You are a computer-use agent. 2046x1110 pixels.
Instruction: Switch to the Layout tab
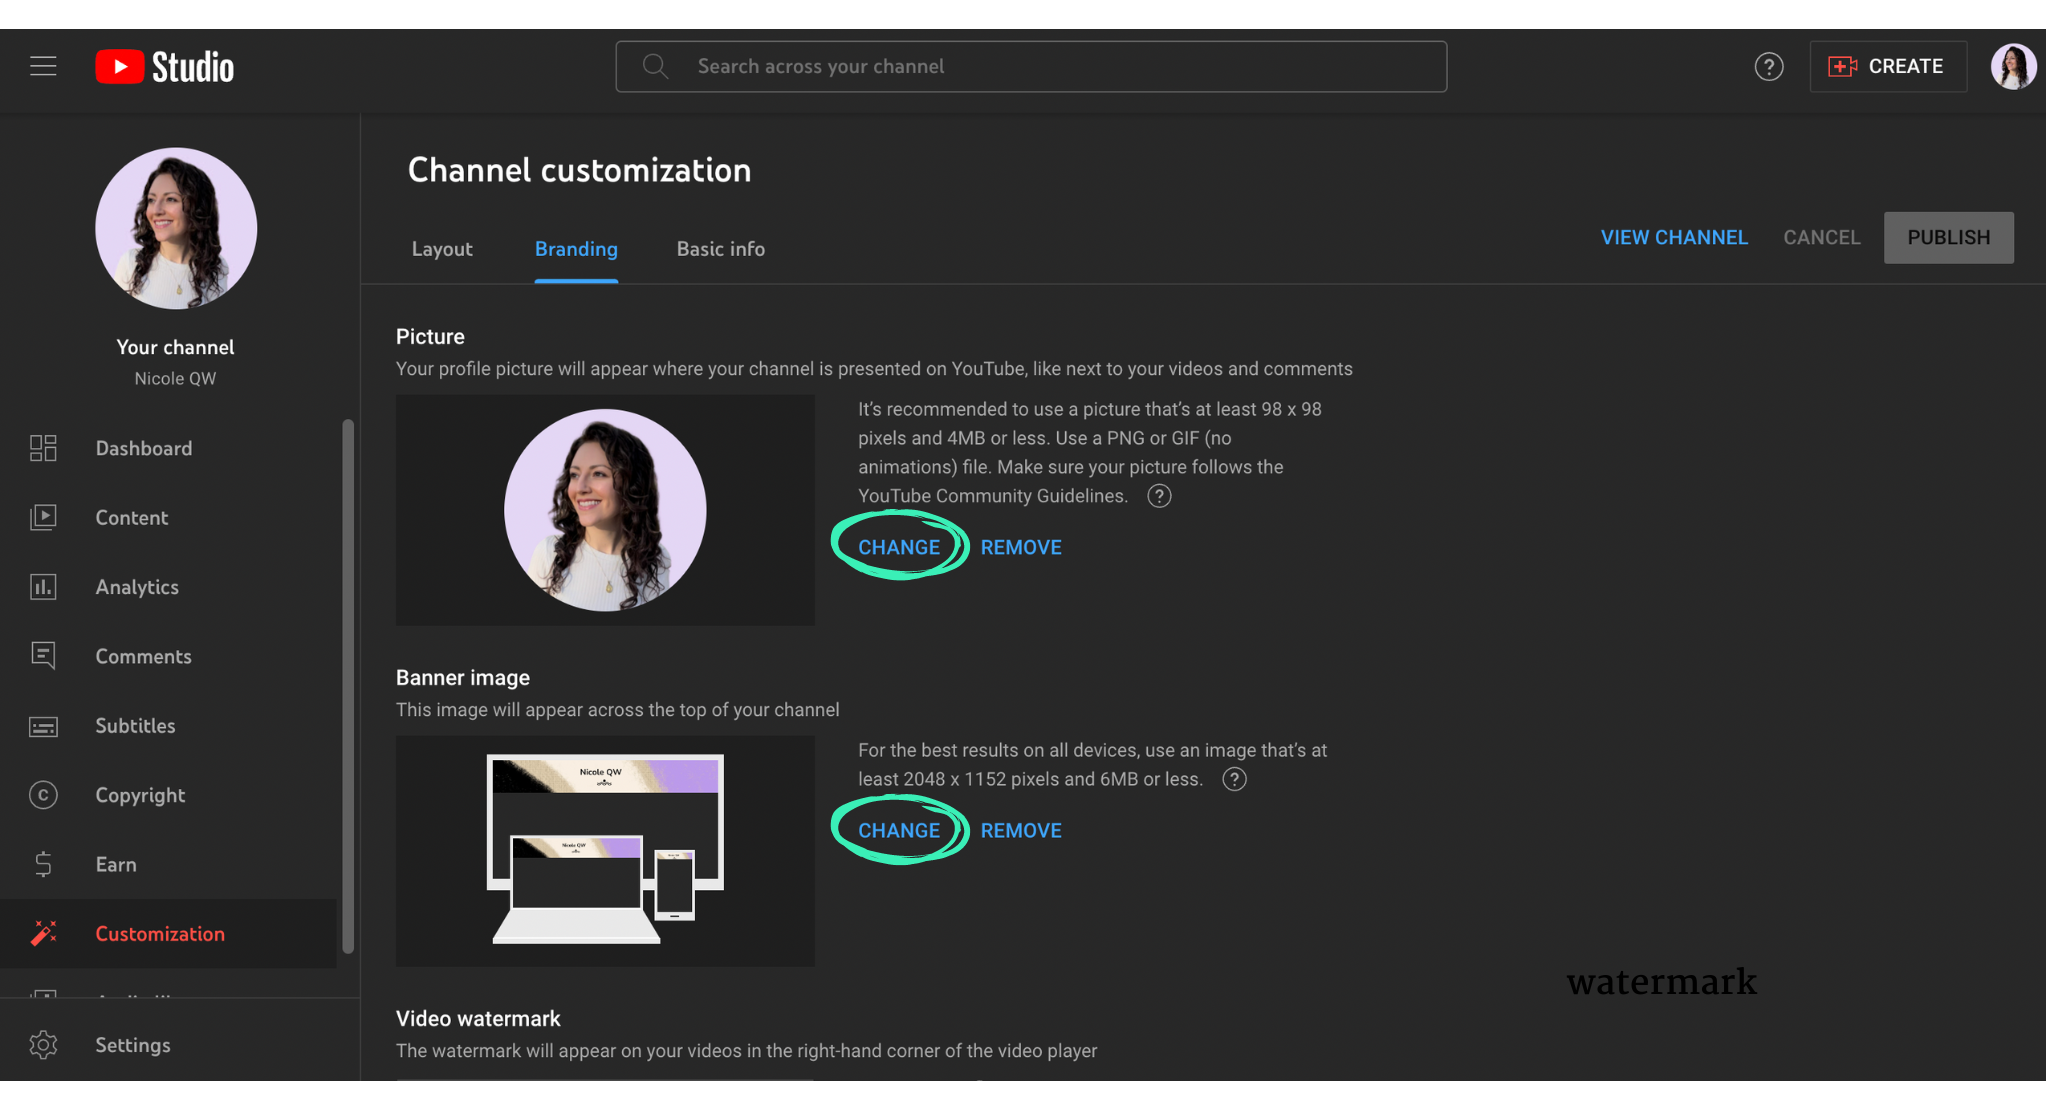(442, 249)
